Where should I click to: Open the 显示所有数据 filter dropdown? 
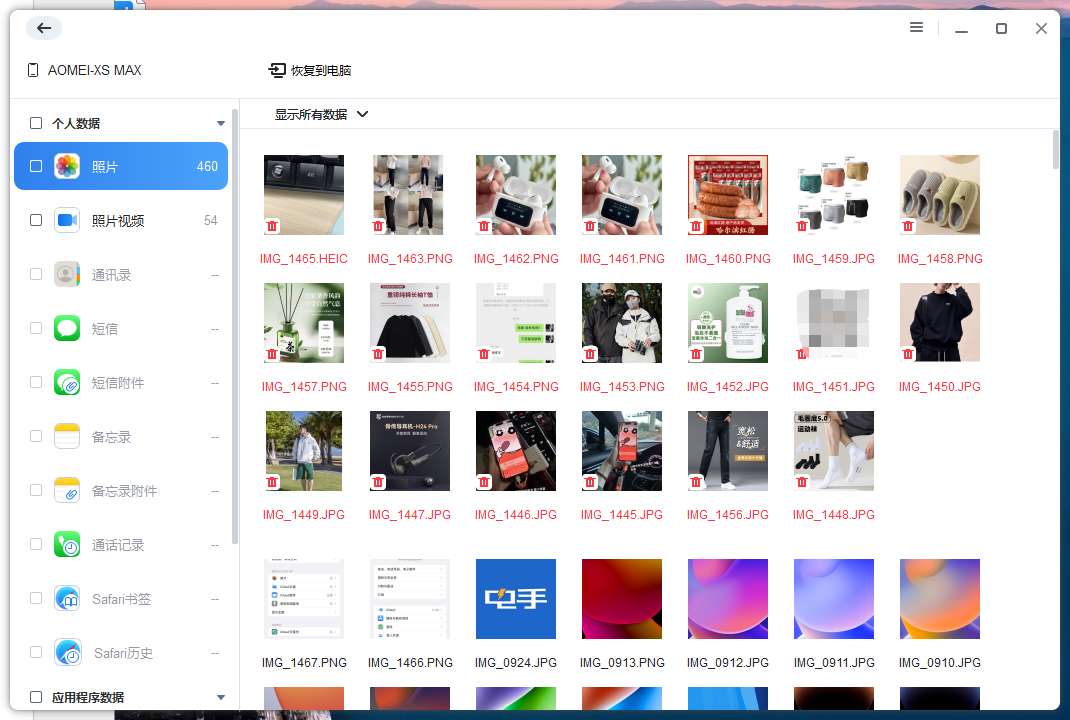pos(318,114)
